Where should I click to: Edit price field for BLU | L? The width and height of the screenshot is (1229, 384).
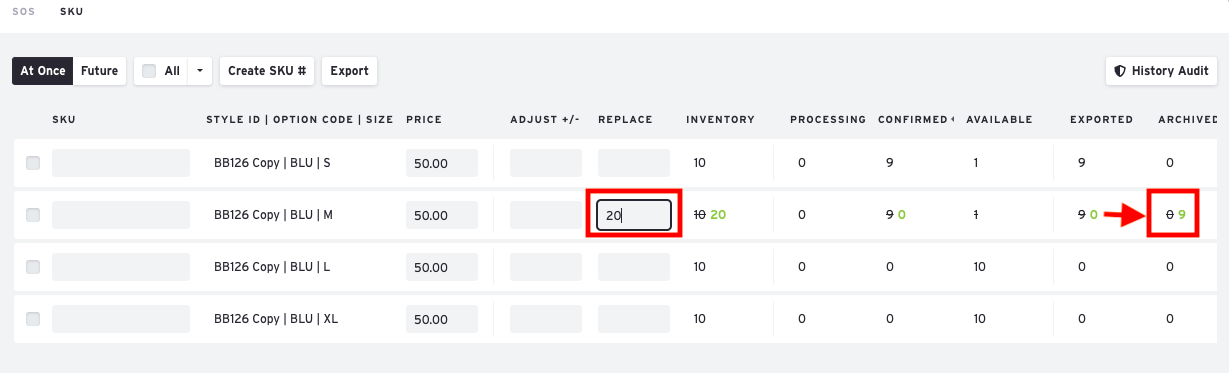tap(442, 267)
